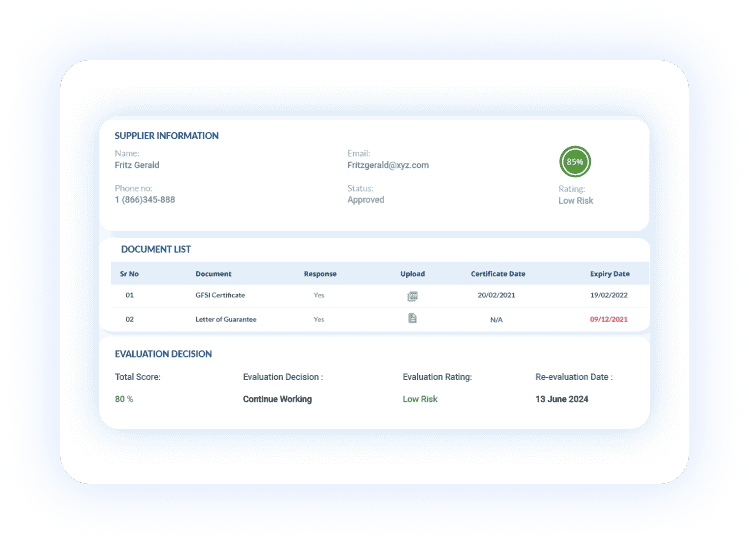The height and width of the screenshot is (544, 749).
Task: Click the 20/02/2021 certificate date
Action: click(496, 295)
